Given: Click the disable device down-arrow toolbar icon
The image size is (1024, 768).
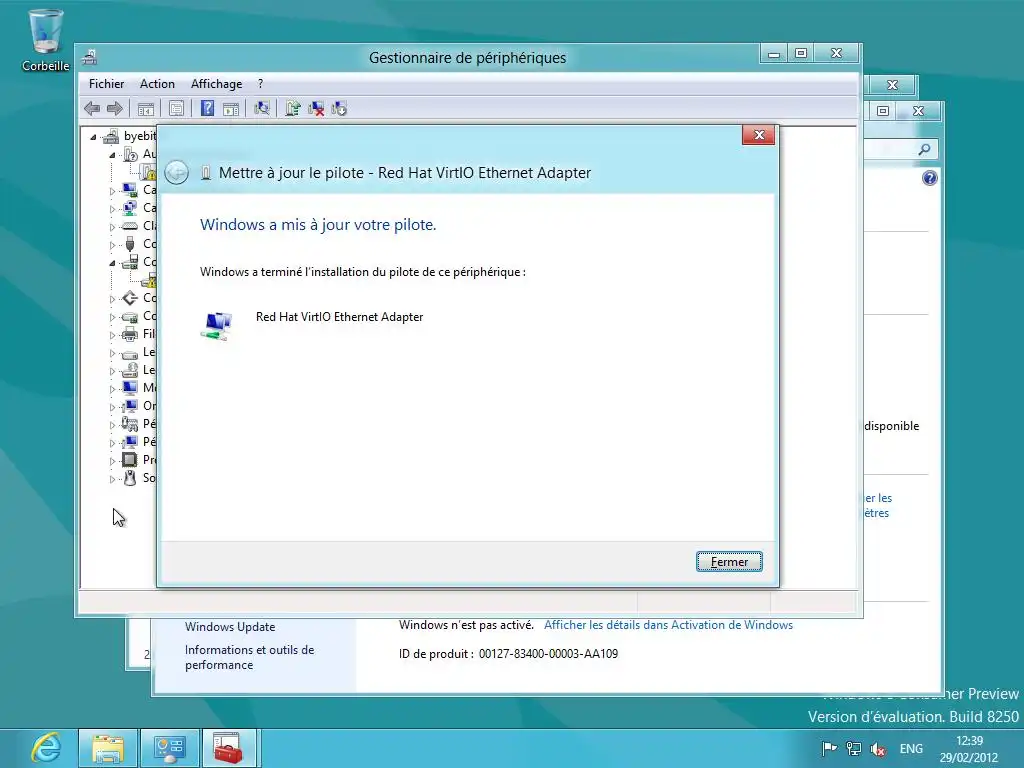Looking at the screenshot, I should [339, 108].
